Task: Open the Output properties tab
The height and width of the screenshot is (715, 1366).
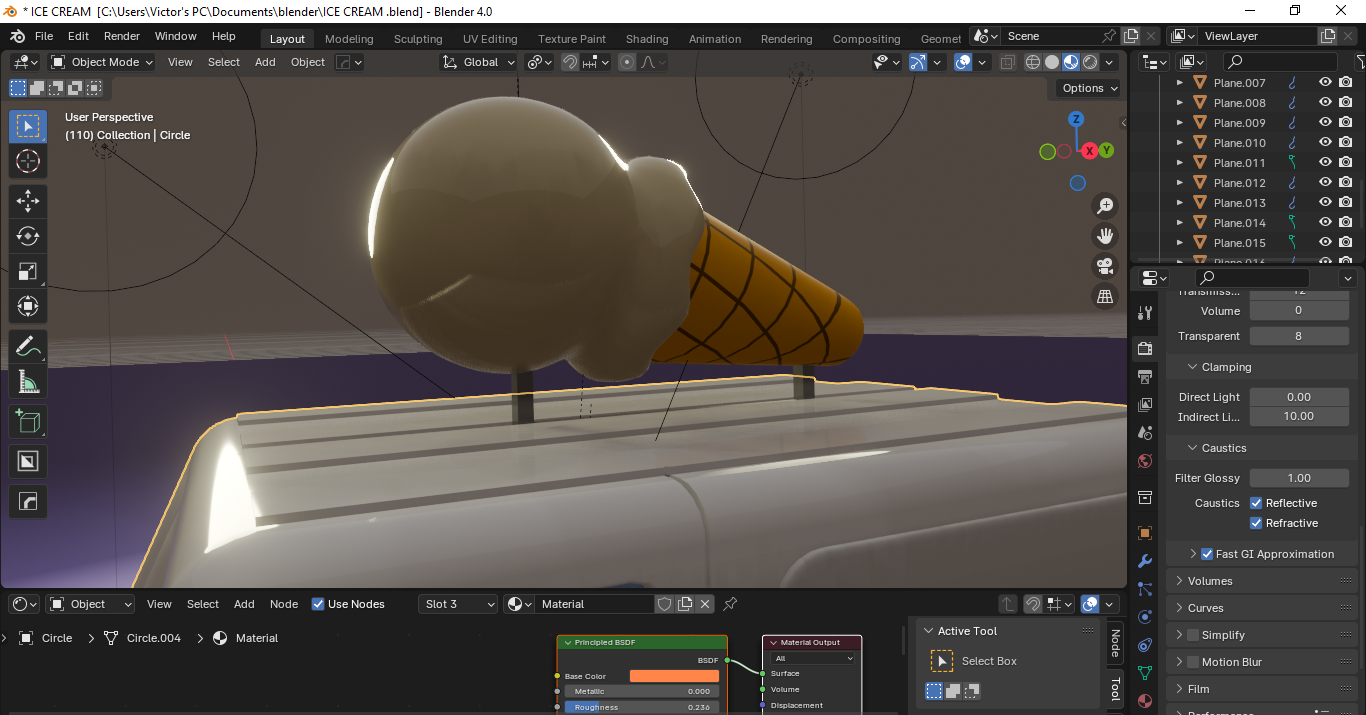Action: pos(1146,377)
